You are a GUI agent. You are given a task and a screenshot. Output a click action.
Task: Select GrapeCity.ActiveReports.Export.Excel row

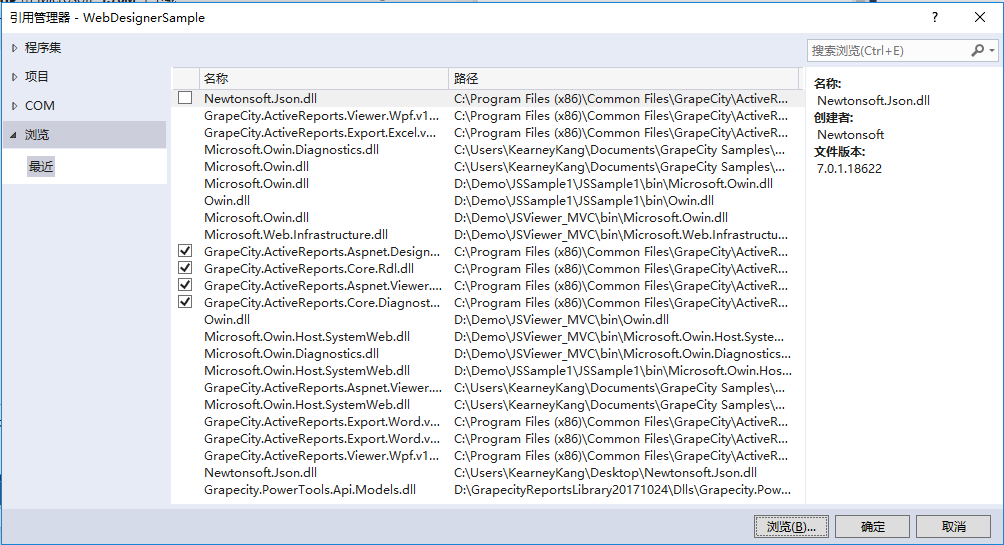coord(489,133)
